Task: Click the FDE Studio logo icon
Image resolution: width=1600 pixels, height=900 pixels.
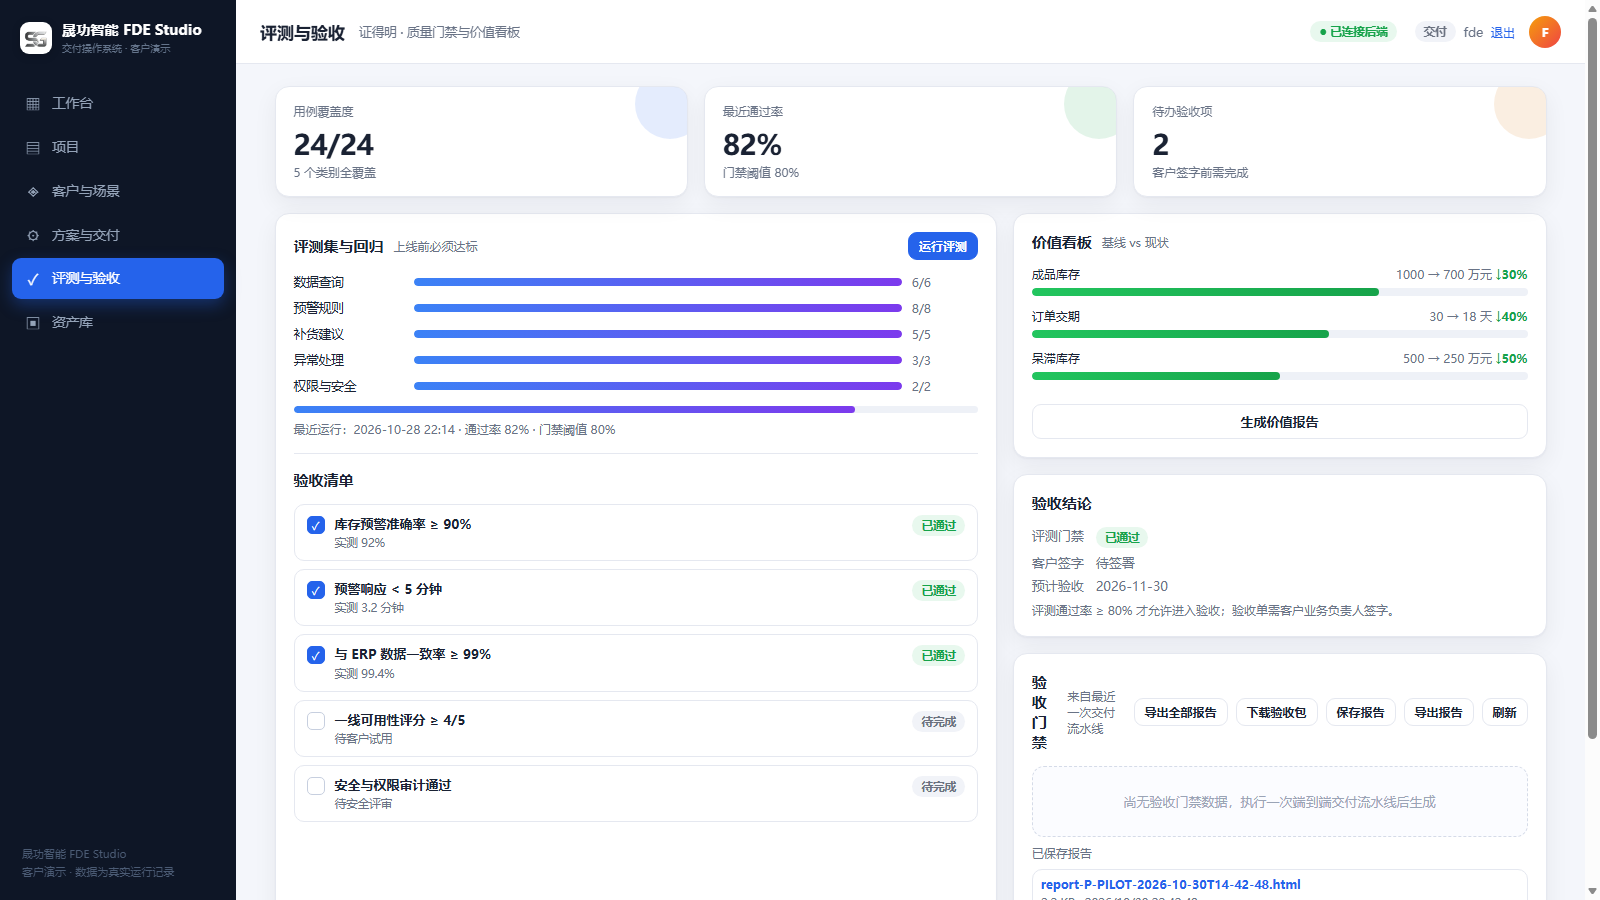Action: [x=36, y=38]
